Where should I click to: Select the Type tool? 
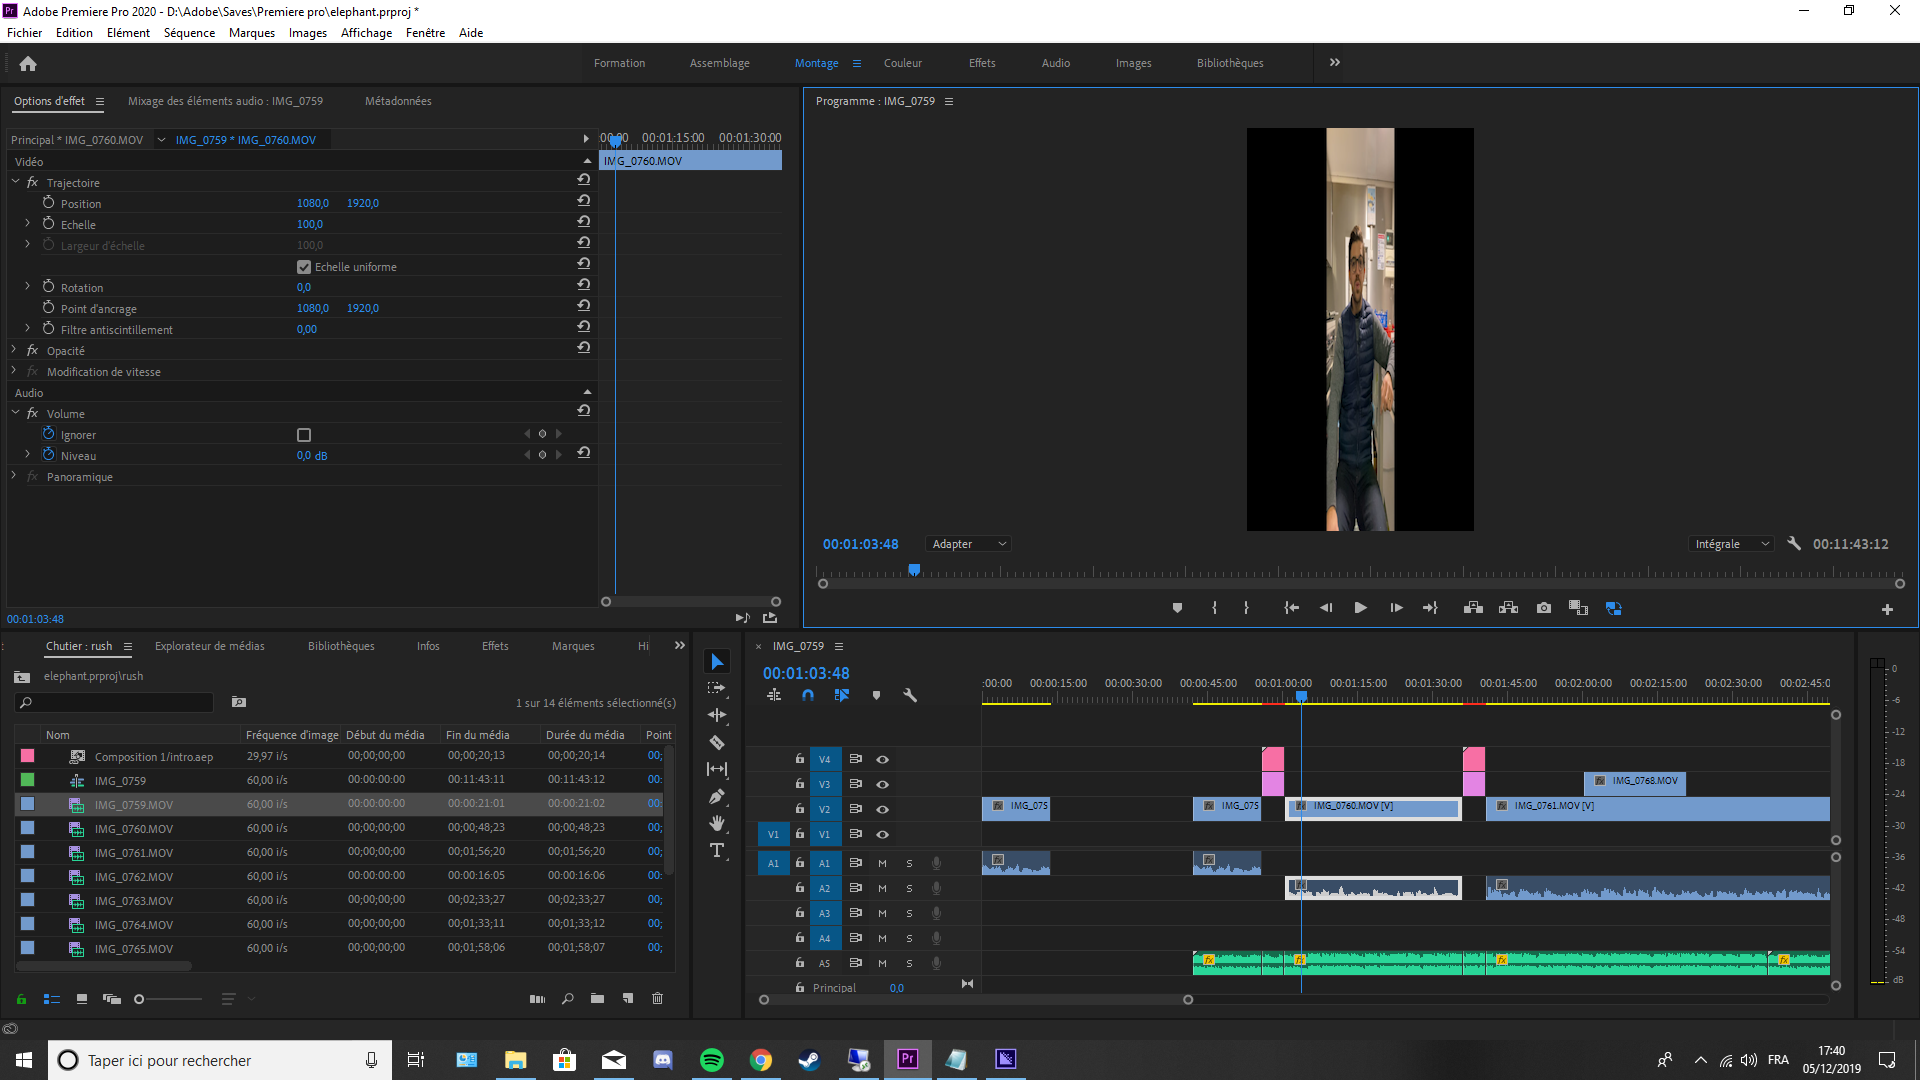tap(717, 851)
